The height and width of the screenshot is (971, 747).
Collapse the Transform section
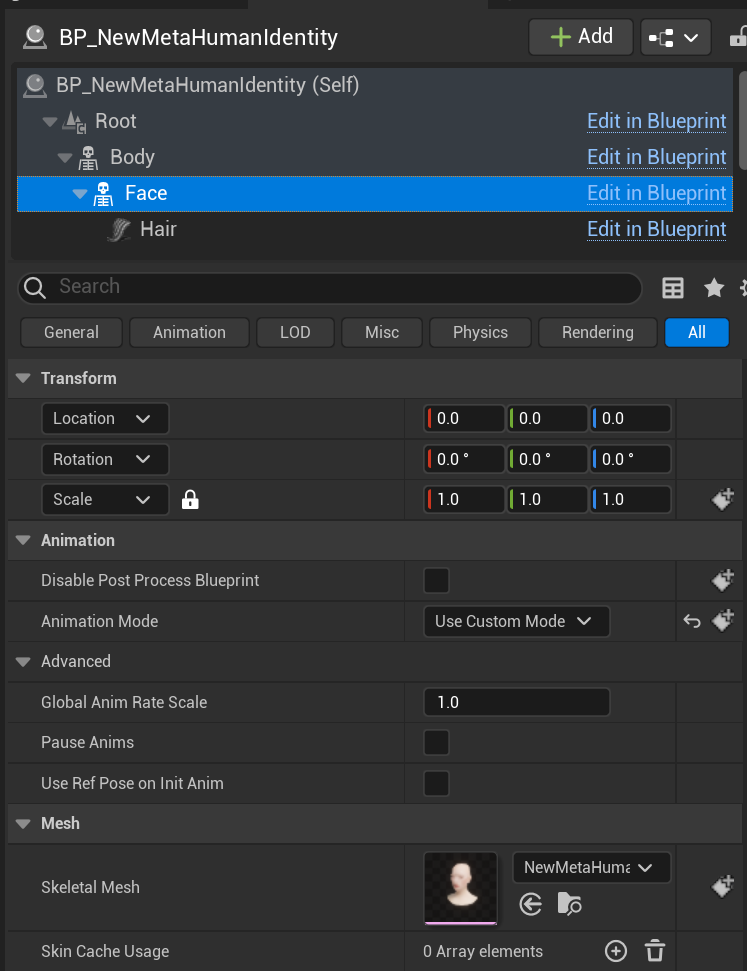(24, 378)
